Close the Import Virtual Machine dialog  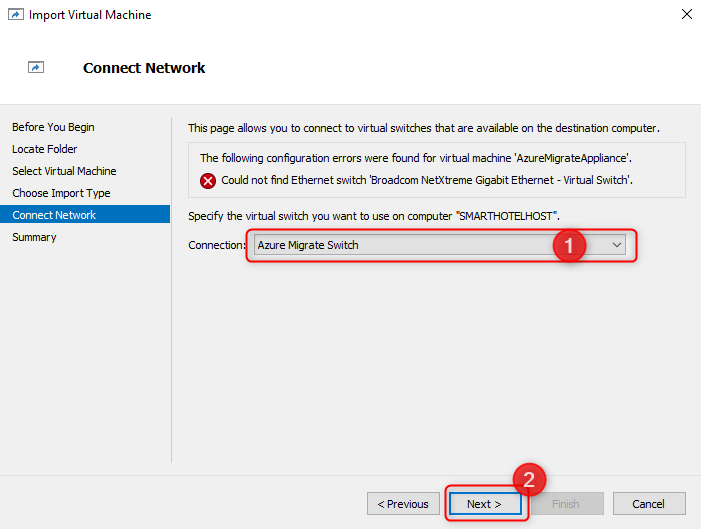[x=687, y=14]
